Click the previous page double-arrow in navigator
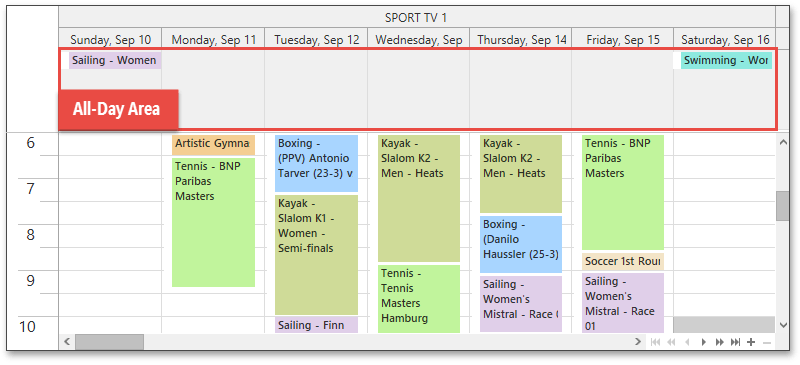The width and height of the screenshot is (800, 365). click(672, 342)
